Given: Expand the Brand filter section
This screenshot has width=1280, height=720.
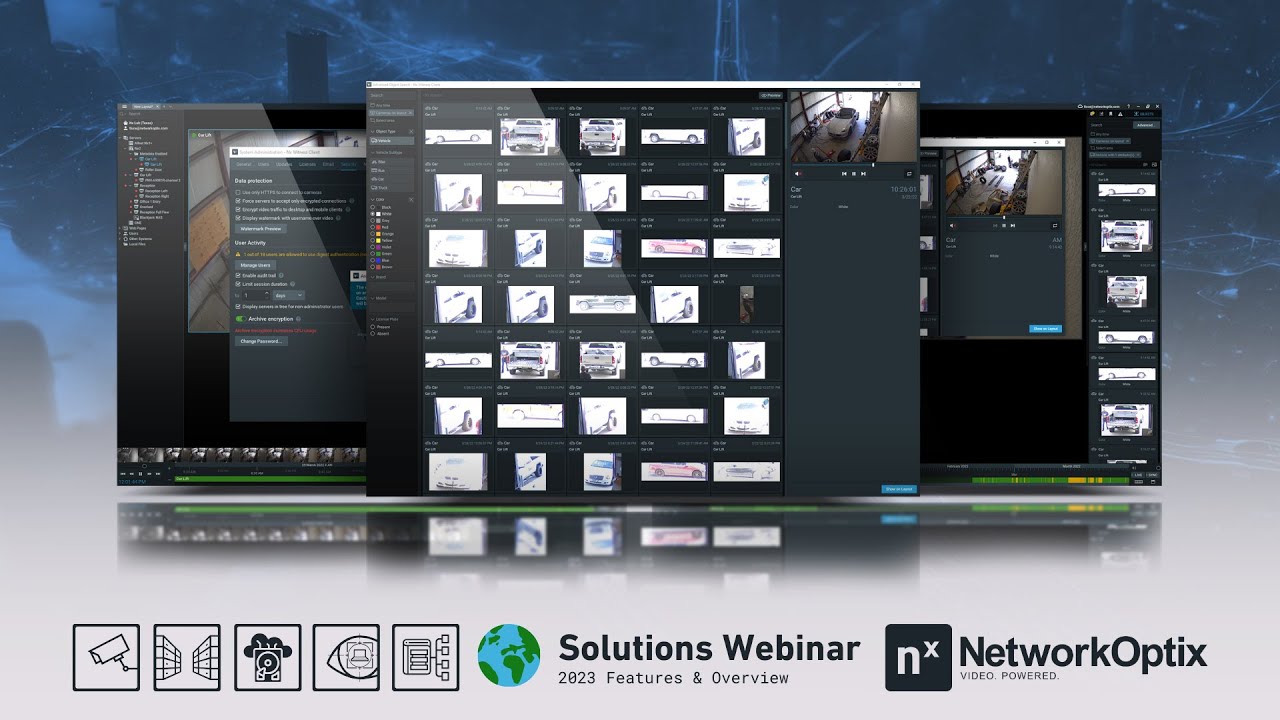Looking at the screenshot, I should click(x=372, y=277).
